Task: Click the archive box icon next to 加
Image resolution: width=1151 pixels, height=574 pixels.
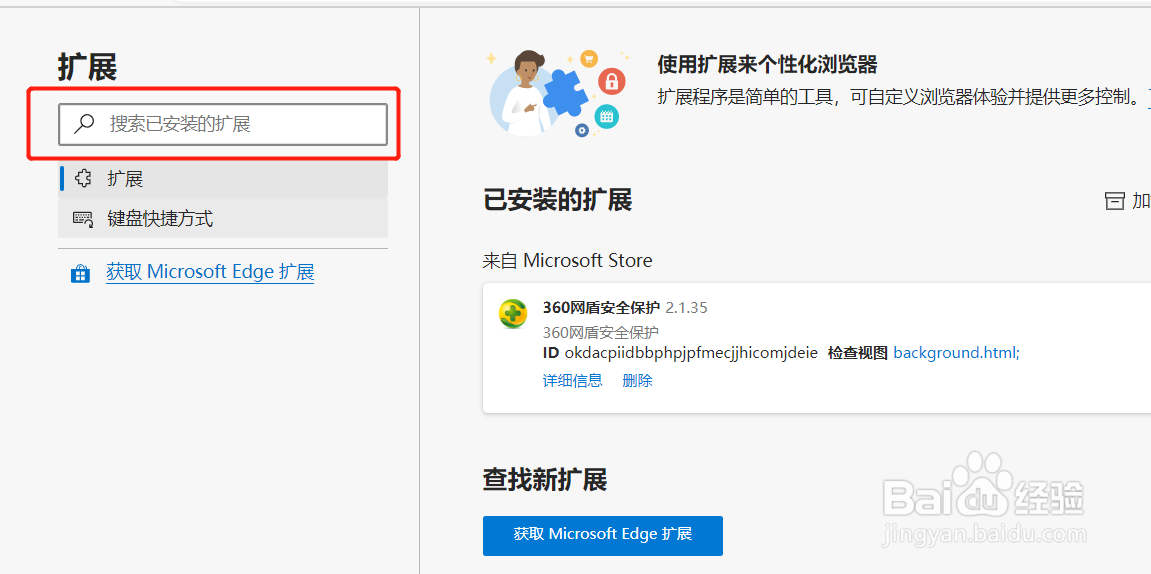Action: pos(1114,201)
